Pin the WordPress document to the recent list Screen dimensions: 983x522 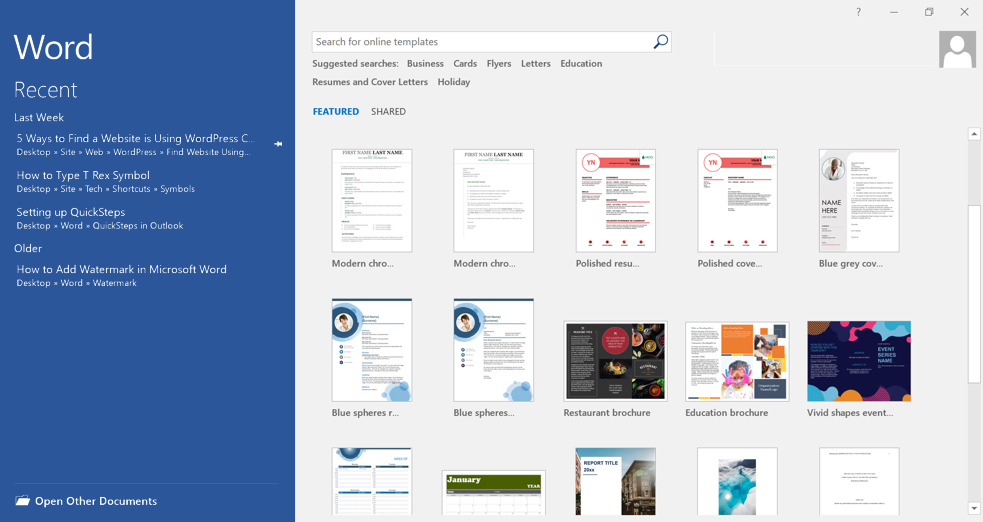pyautogui.click(x=278, y=144)
